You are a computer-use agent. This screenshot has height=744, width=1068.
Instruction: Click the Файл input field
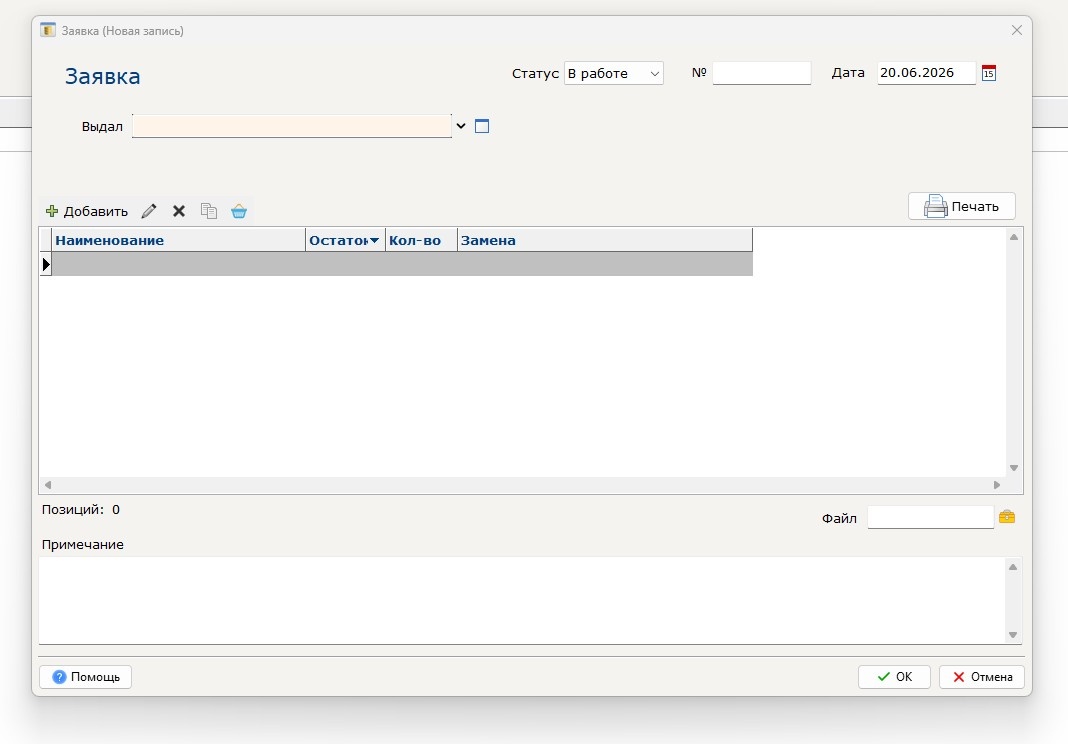(930, 517)
